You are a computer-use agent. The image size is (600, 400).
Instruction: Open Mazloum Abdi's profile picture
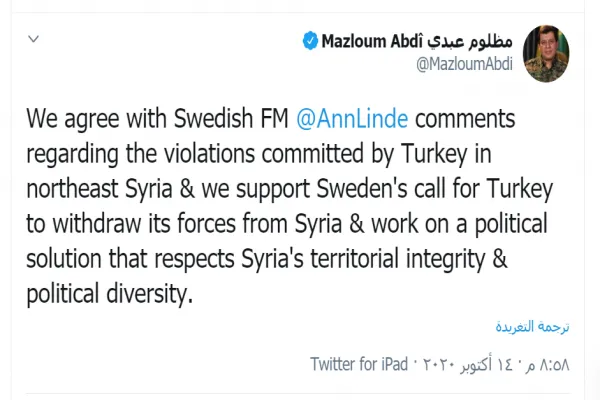546,54
